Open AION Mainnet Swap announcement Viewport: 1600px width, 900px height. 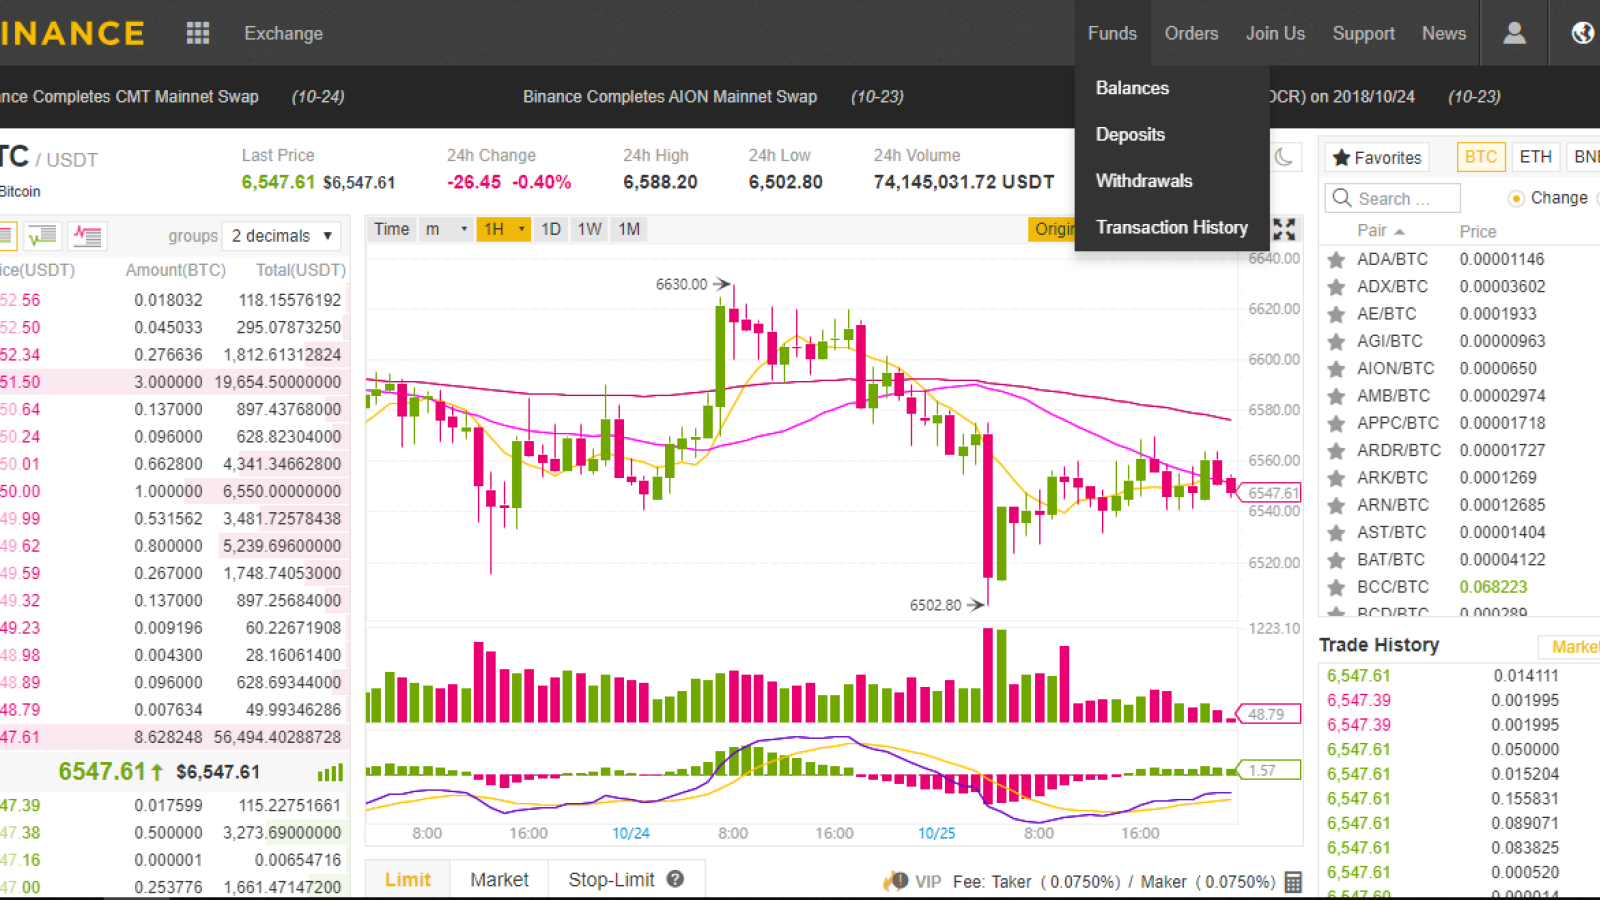[x=670, y=96]
